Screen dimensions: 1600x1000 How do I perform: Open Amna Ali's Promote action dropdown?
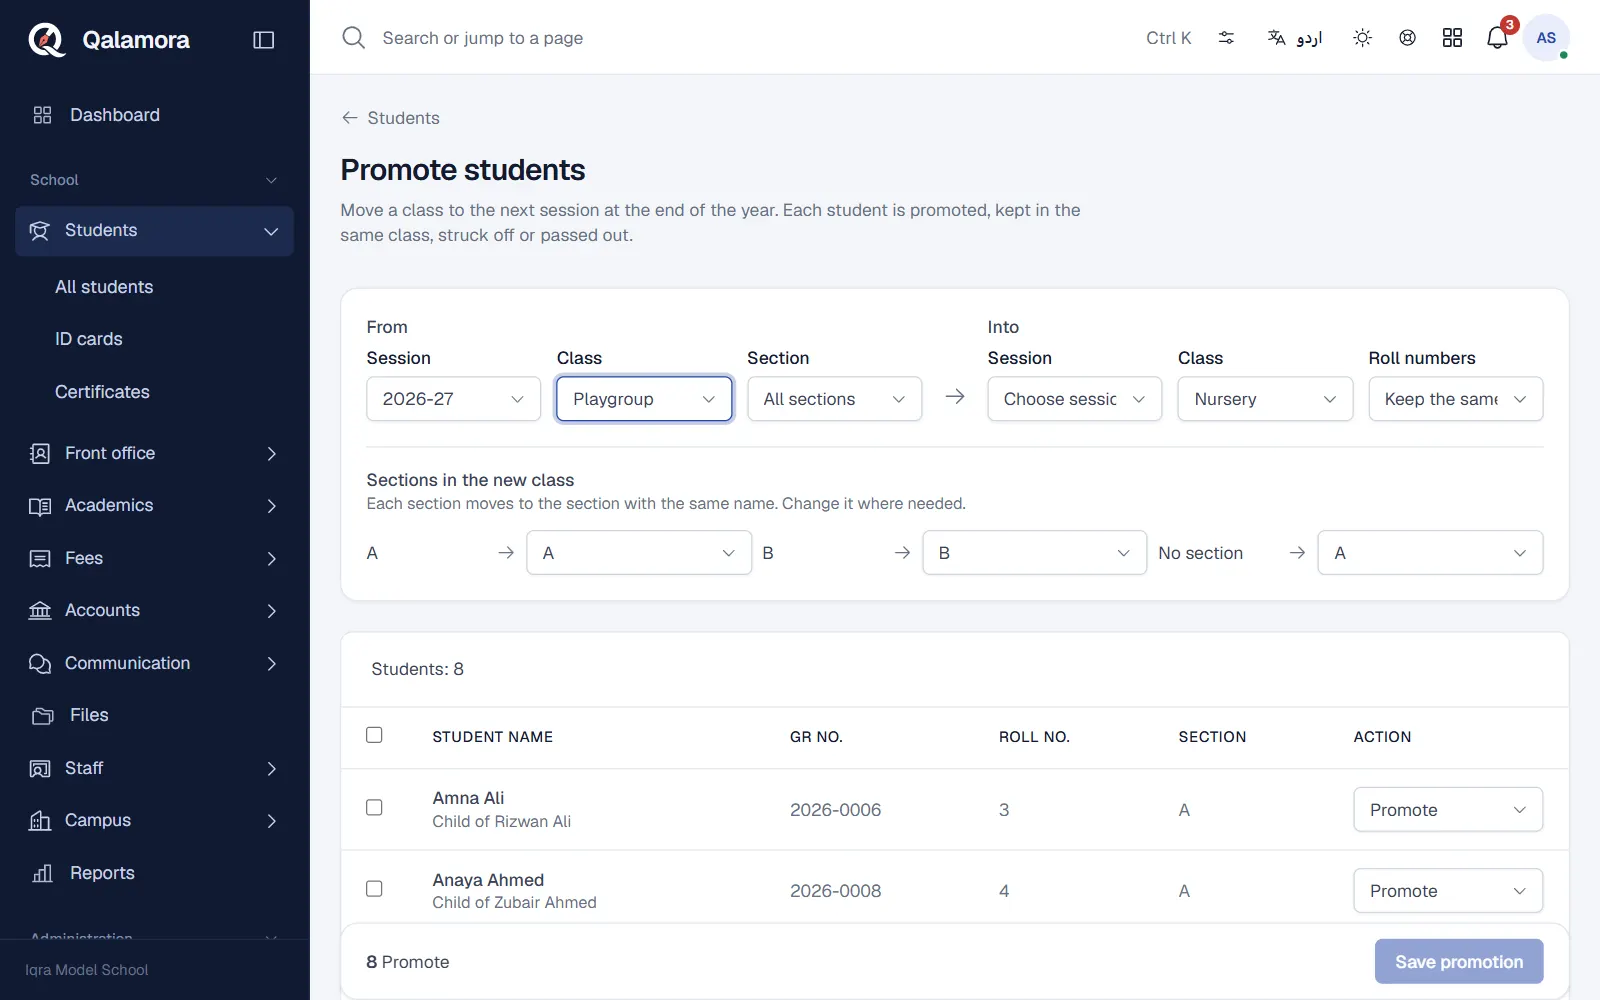[1448, 810]
